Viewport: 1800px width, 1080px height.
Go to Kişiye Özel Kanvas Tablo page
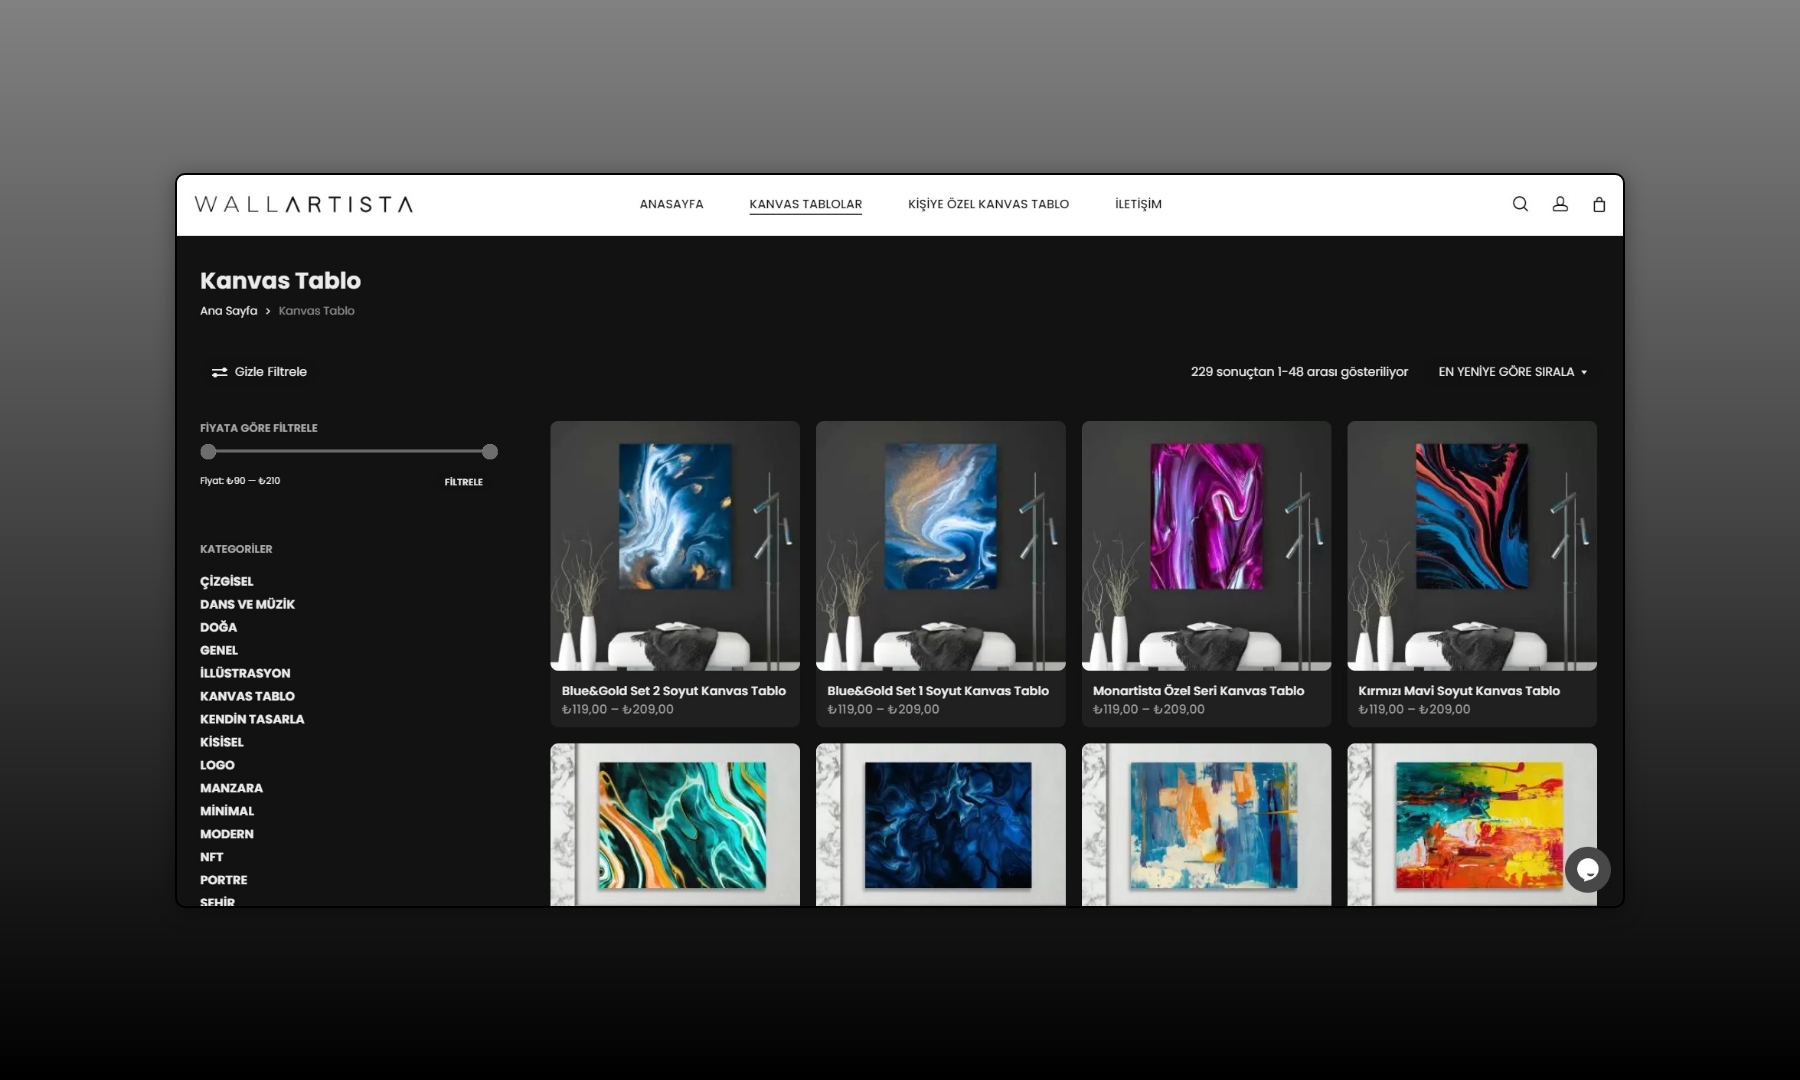[x=988, y=204]
